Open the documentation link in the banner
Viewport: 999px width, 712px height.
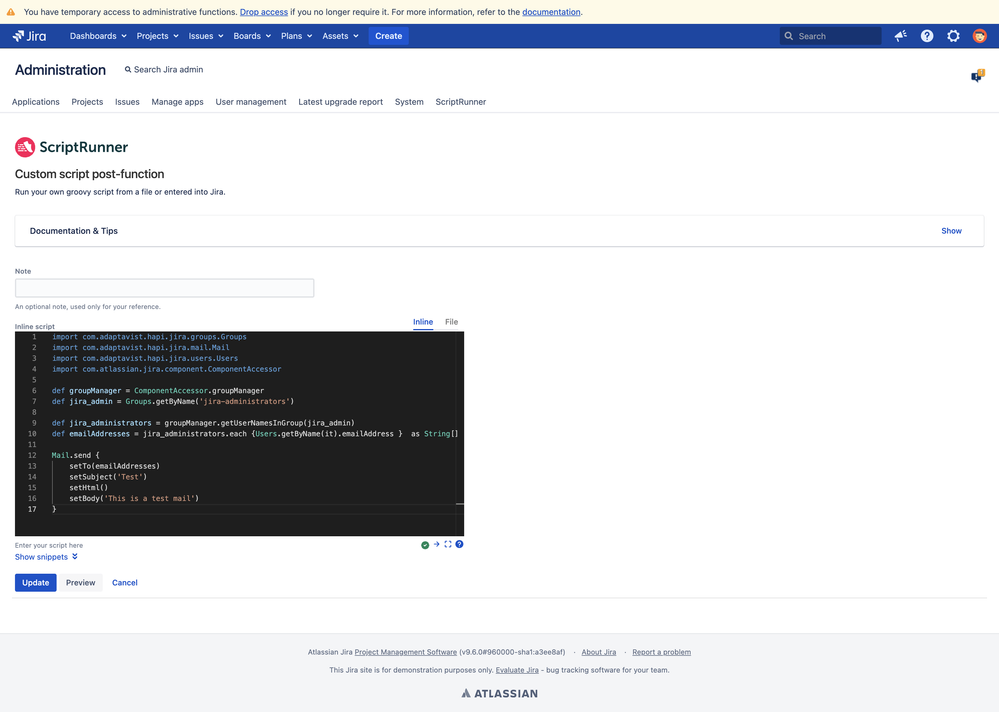[x=551, y=12]
